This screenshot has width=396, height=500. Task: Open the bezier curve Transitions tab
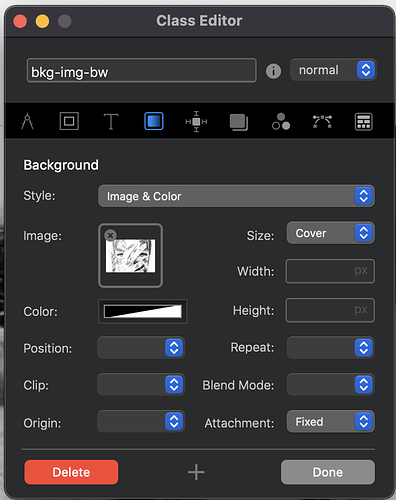322,122
